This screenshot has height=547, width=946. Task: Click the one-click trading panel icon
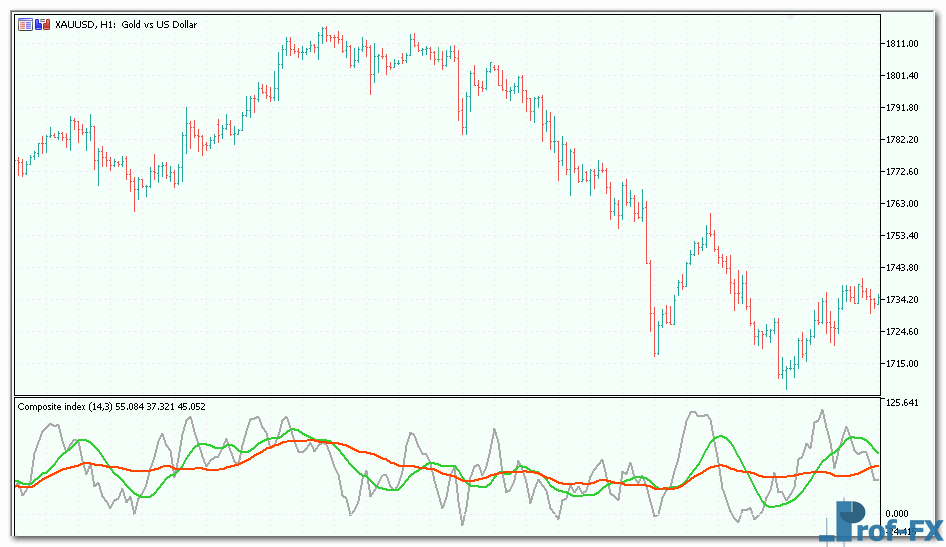25,24
